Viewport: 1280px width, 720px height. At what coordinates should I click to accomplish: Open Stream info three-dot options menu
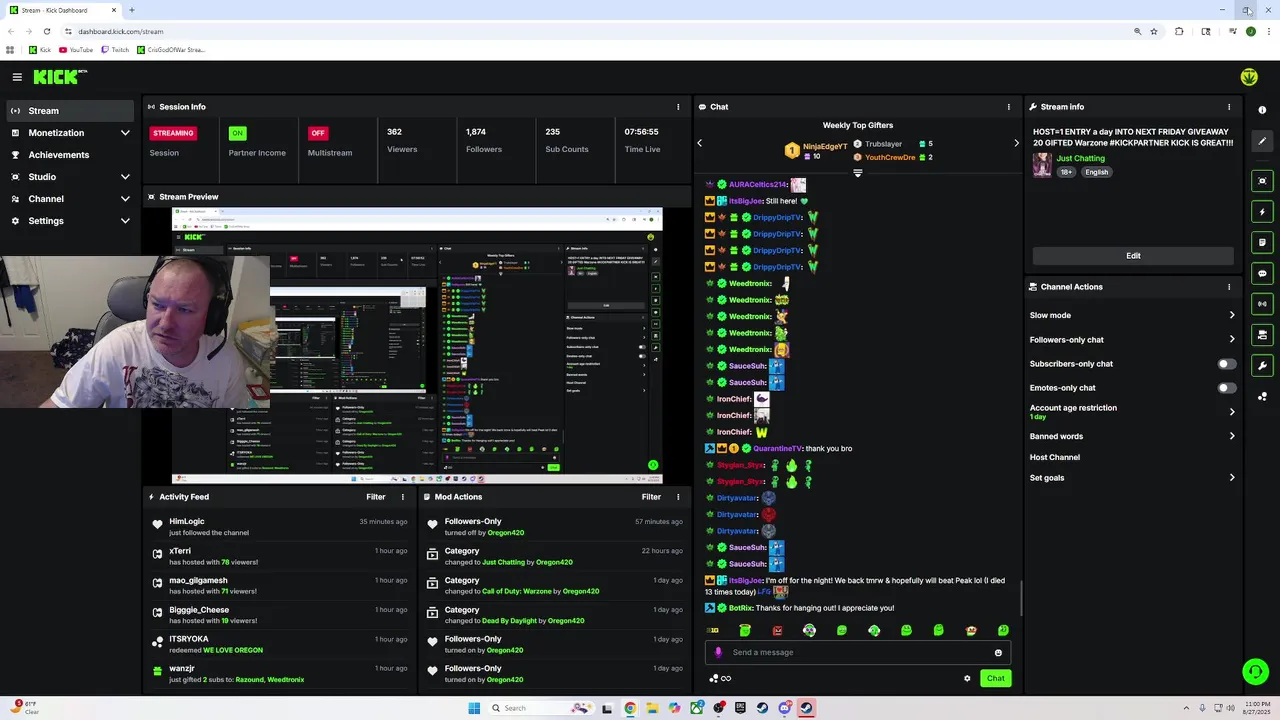[1229, 107]
